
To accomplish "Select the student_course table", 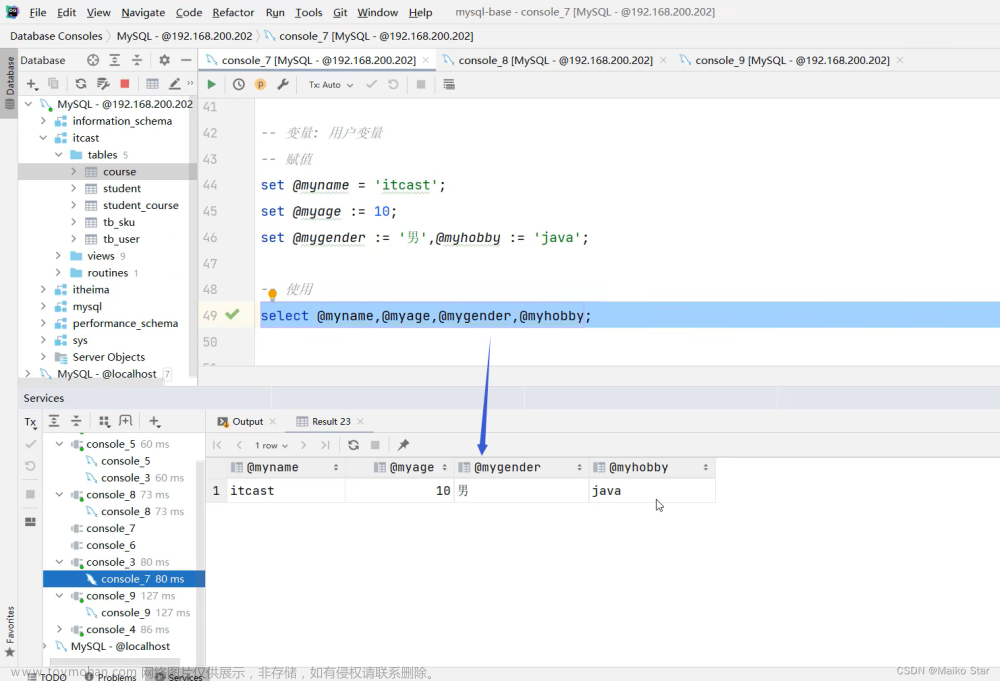I will click(x=140, y=205).
